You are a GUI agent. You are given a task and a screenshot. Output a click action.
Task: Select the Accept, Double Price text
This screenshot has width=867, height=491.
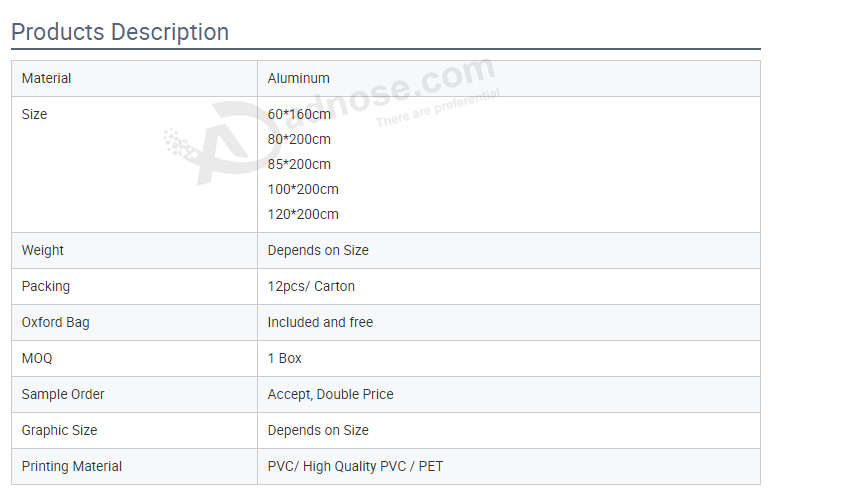point(330,394)
